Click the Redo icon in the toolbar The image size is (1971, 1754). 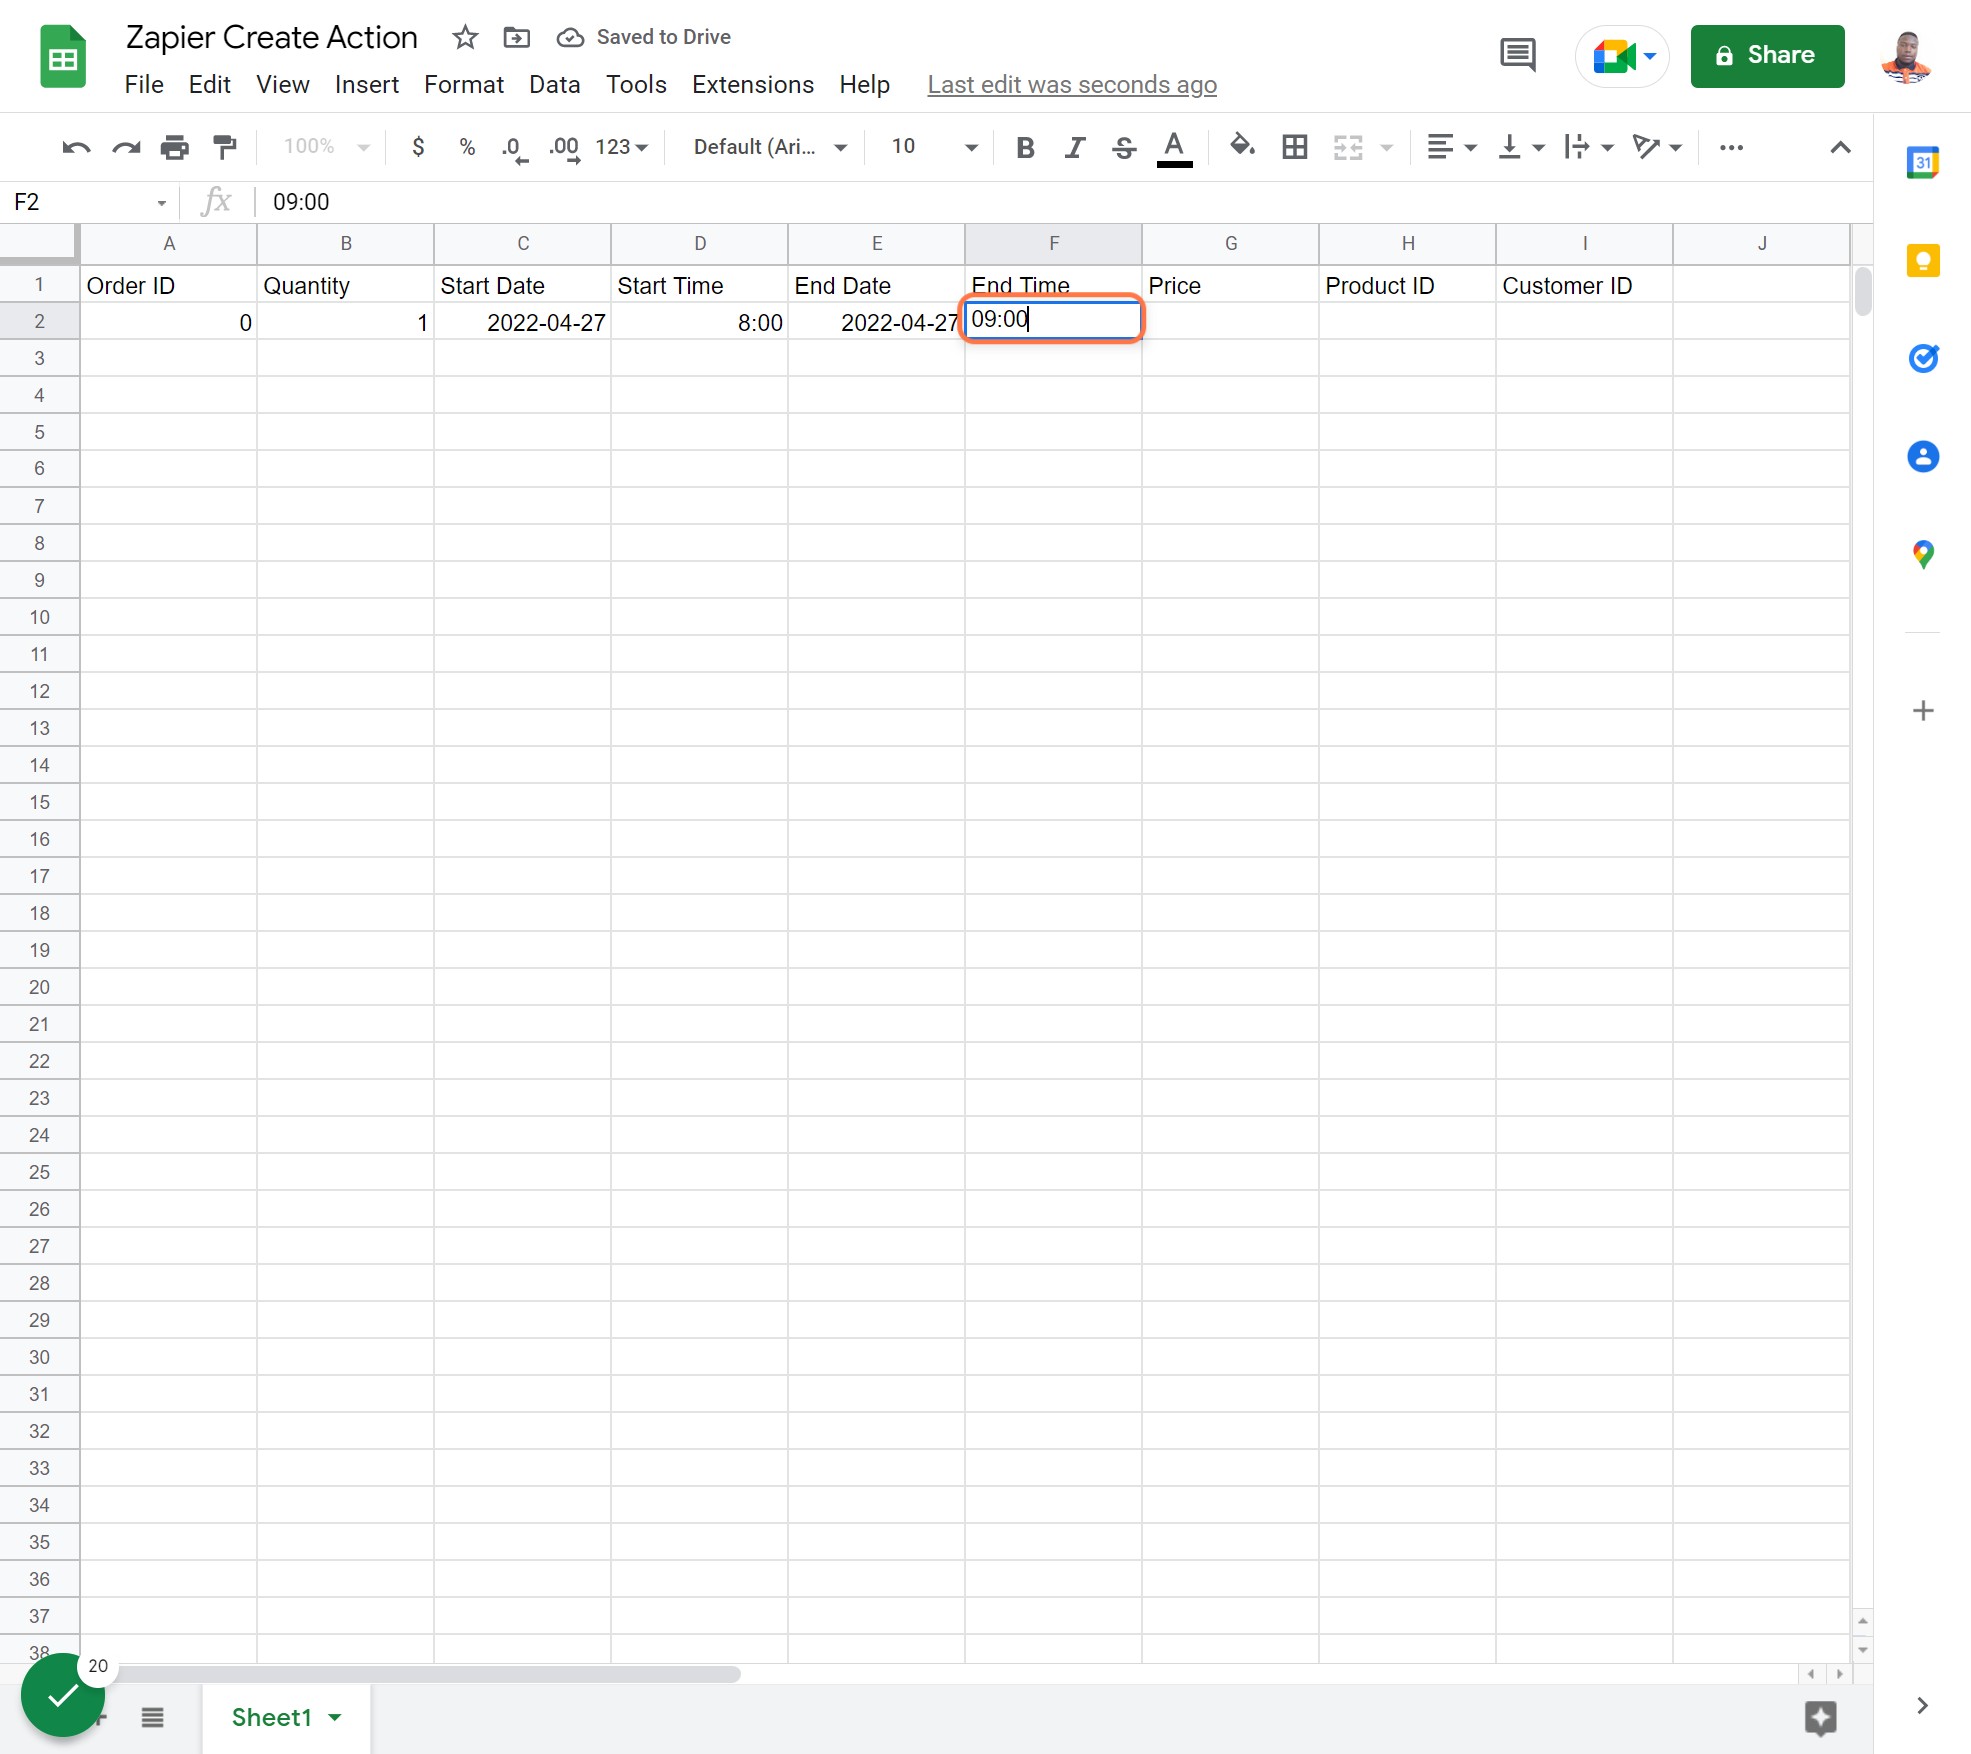coord(125,148)
